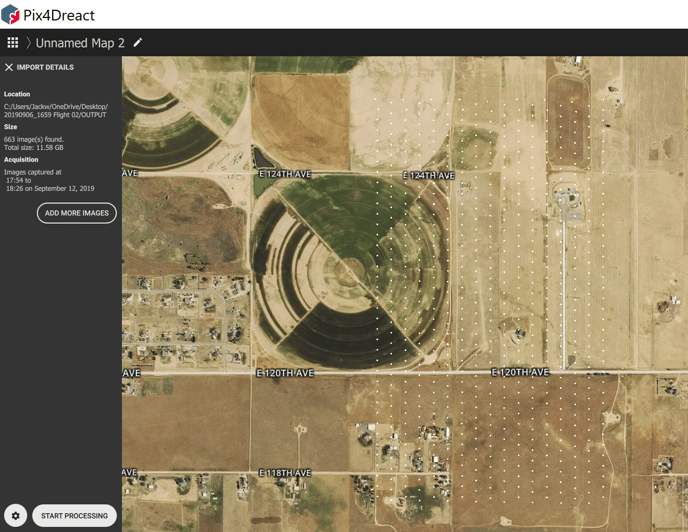This screenshot has height=532, width=688.
Task: Click Add More Images button
Action: point(77,213)
